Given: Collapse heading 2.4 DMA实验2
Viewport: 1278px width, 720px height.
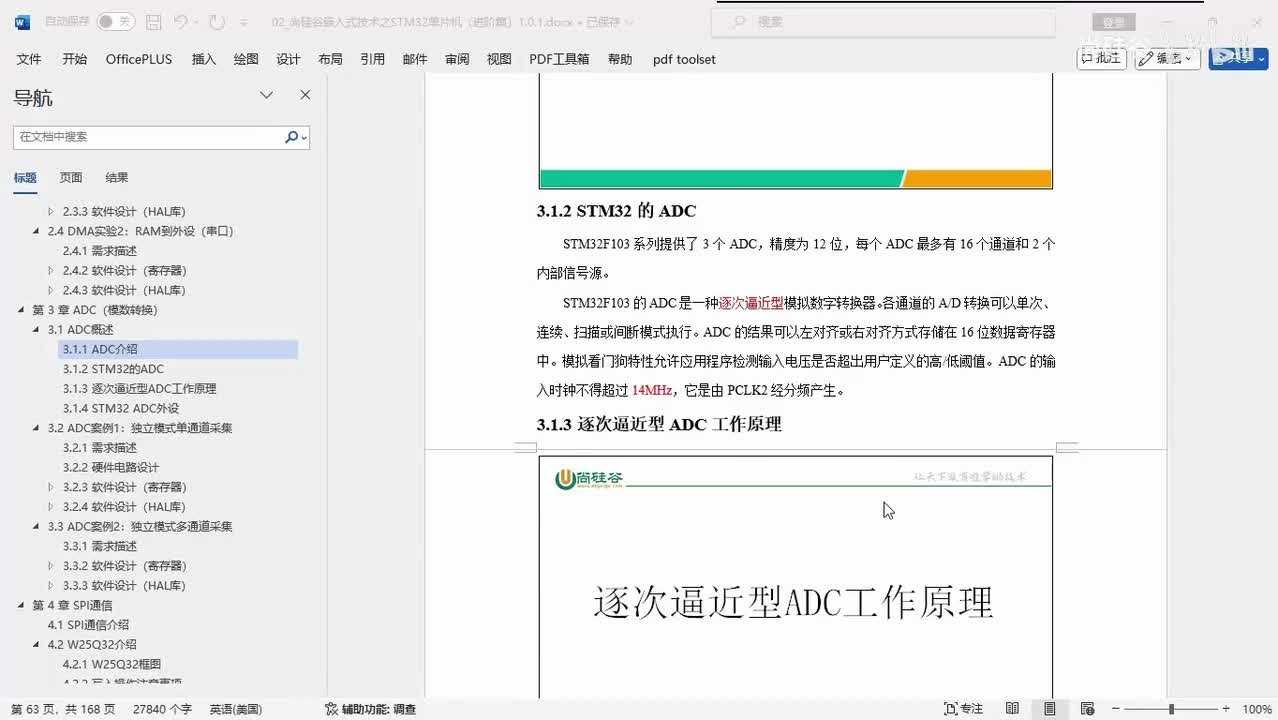Looking at the screenshot, I should tap(37, 231).
